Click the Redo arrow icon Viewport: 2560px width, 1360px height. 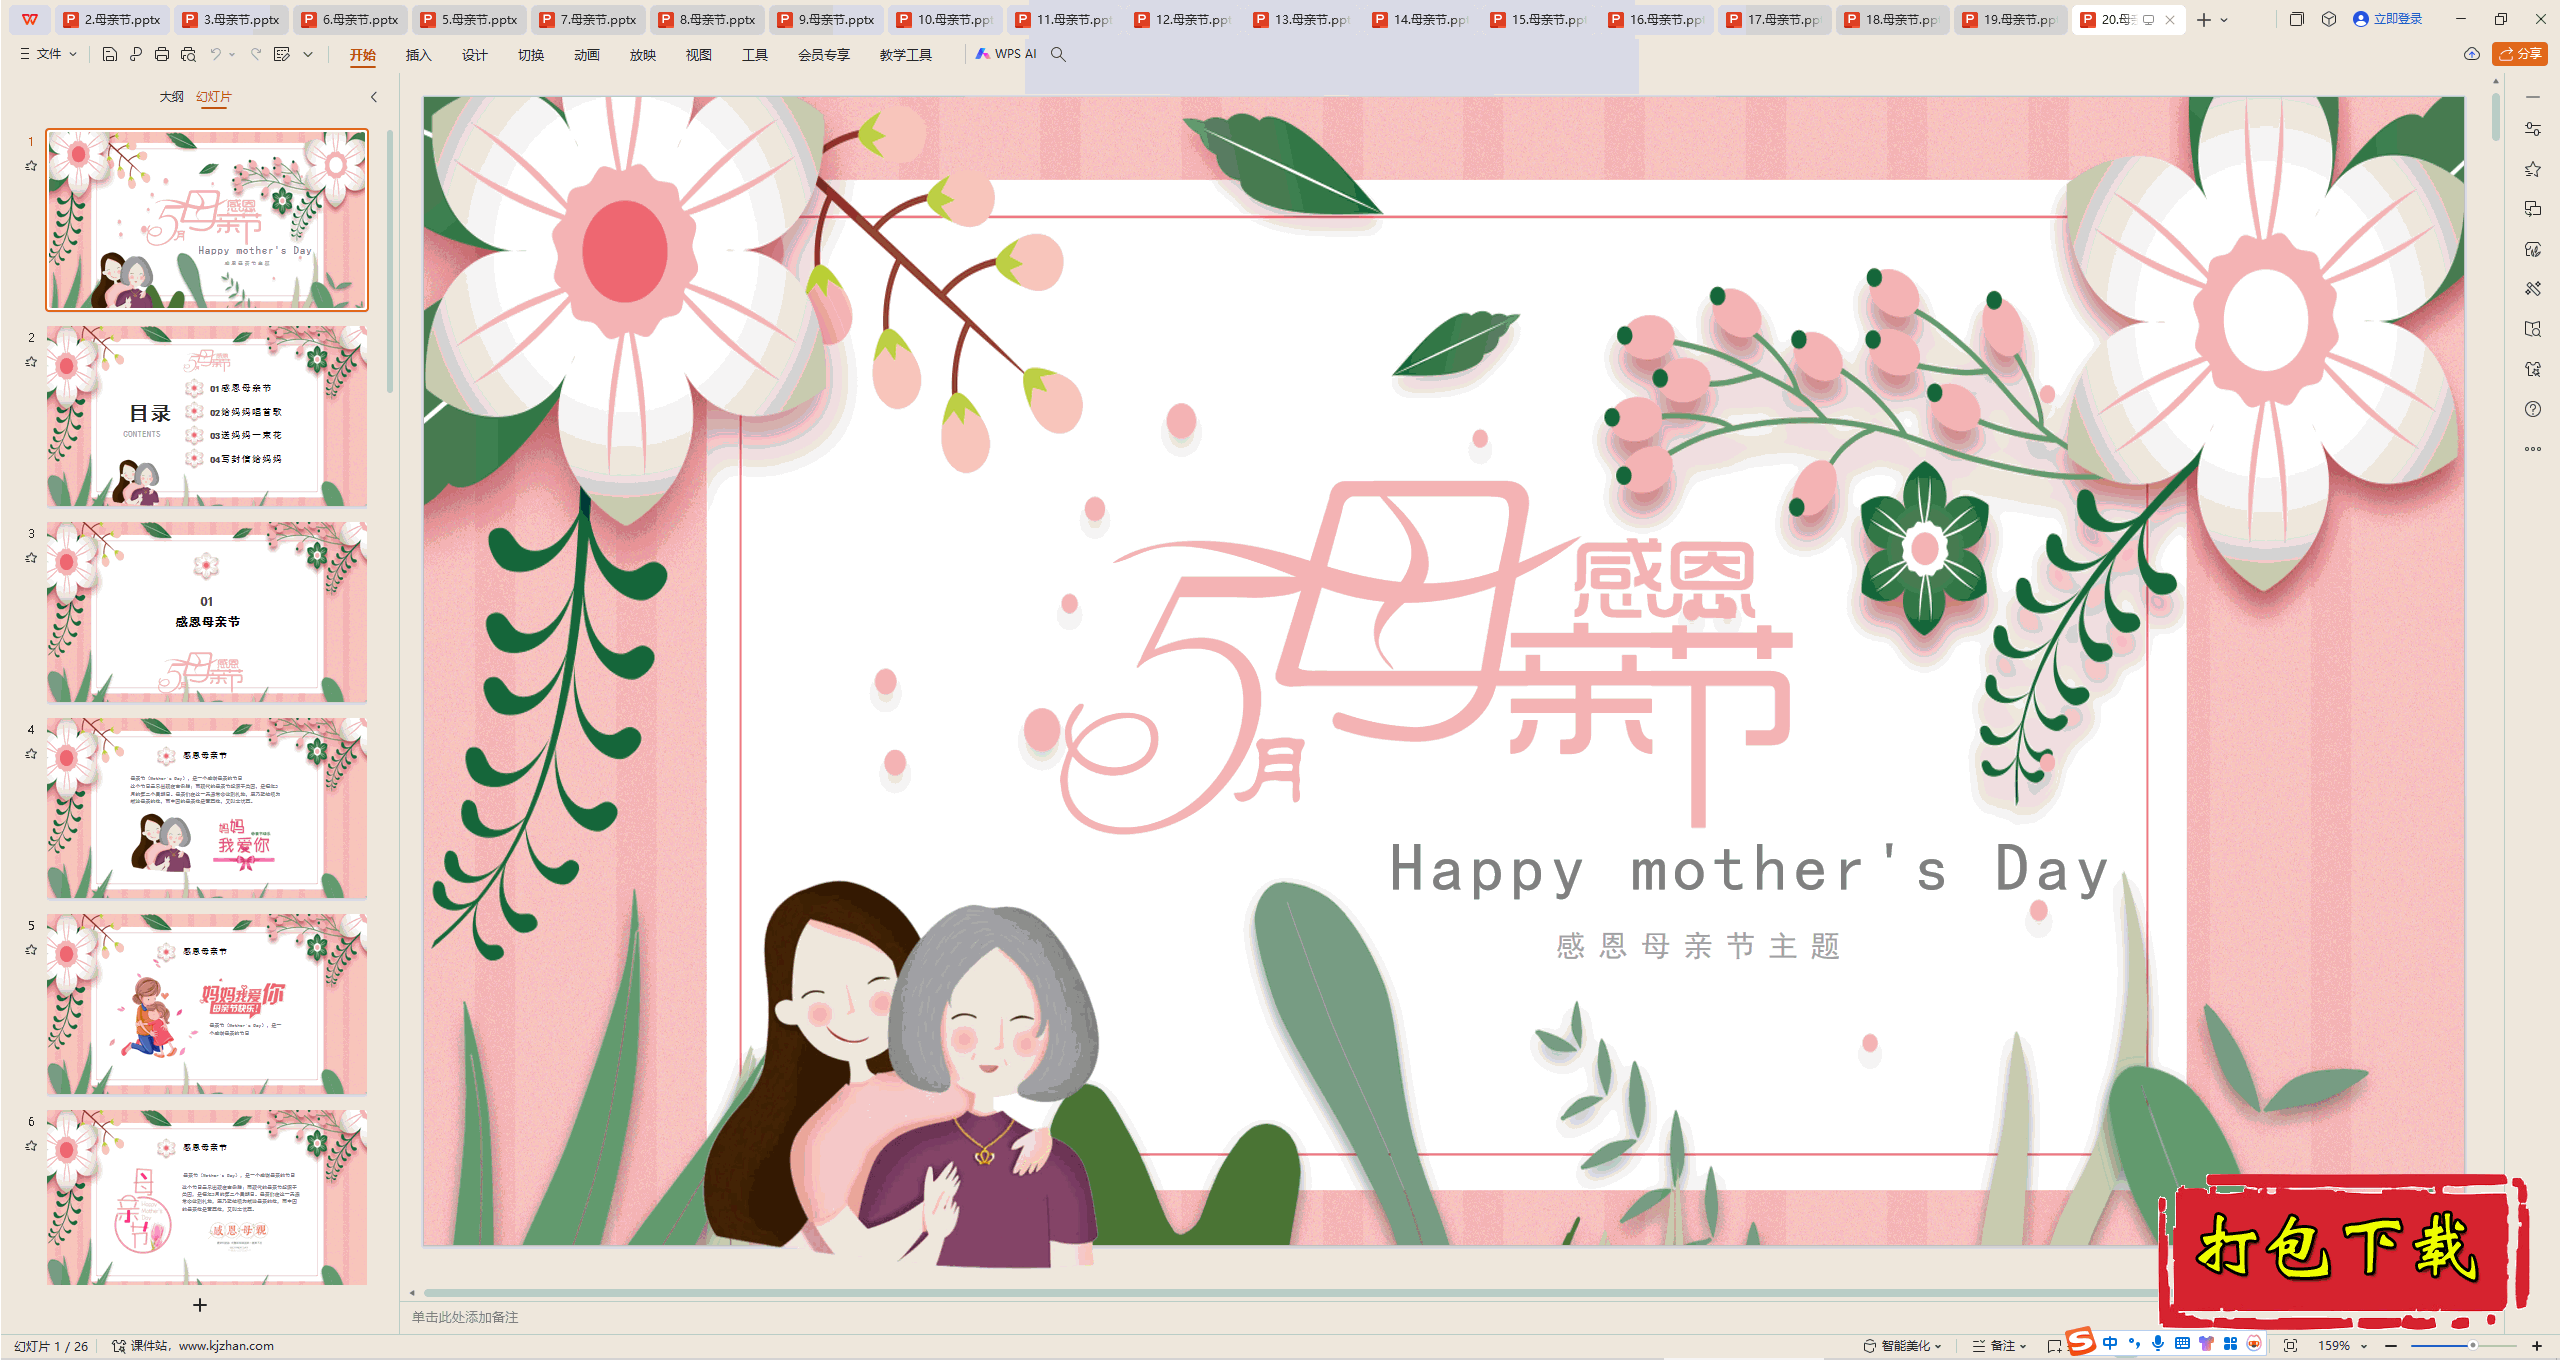(256, 54)
